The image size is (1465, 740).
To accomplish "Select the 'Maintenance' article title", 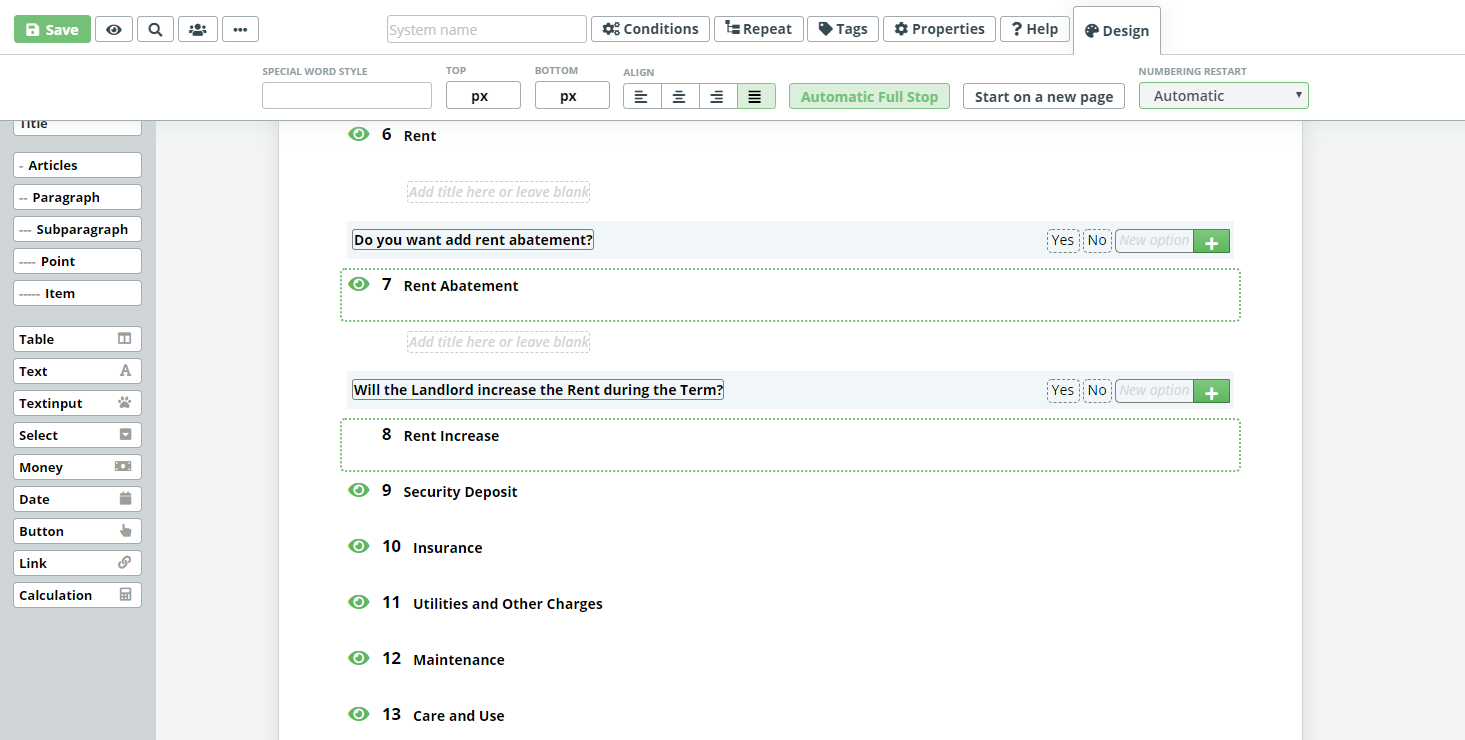I will (459, 660).
